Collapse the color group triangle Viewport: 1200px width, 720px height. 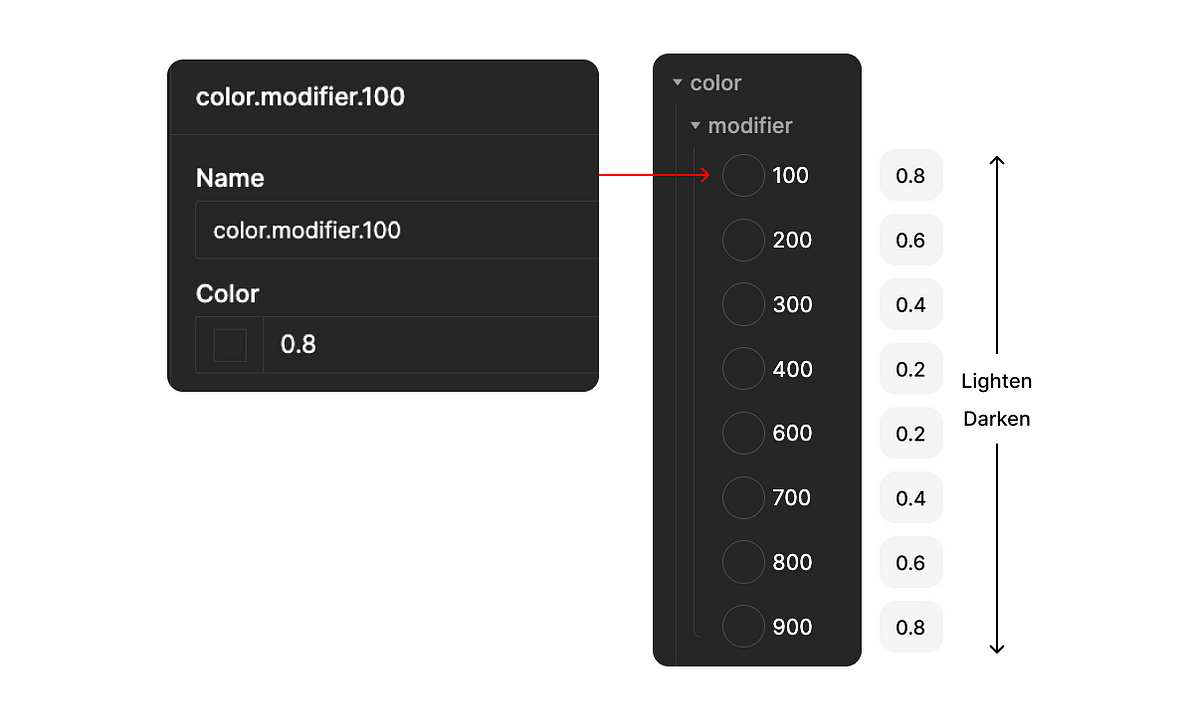click(678, 83)
